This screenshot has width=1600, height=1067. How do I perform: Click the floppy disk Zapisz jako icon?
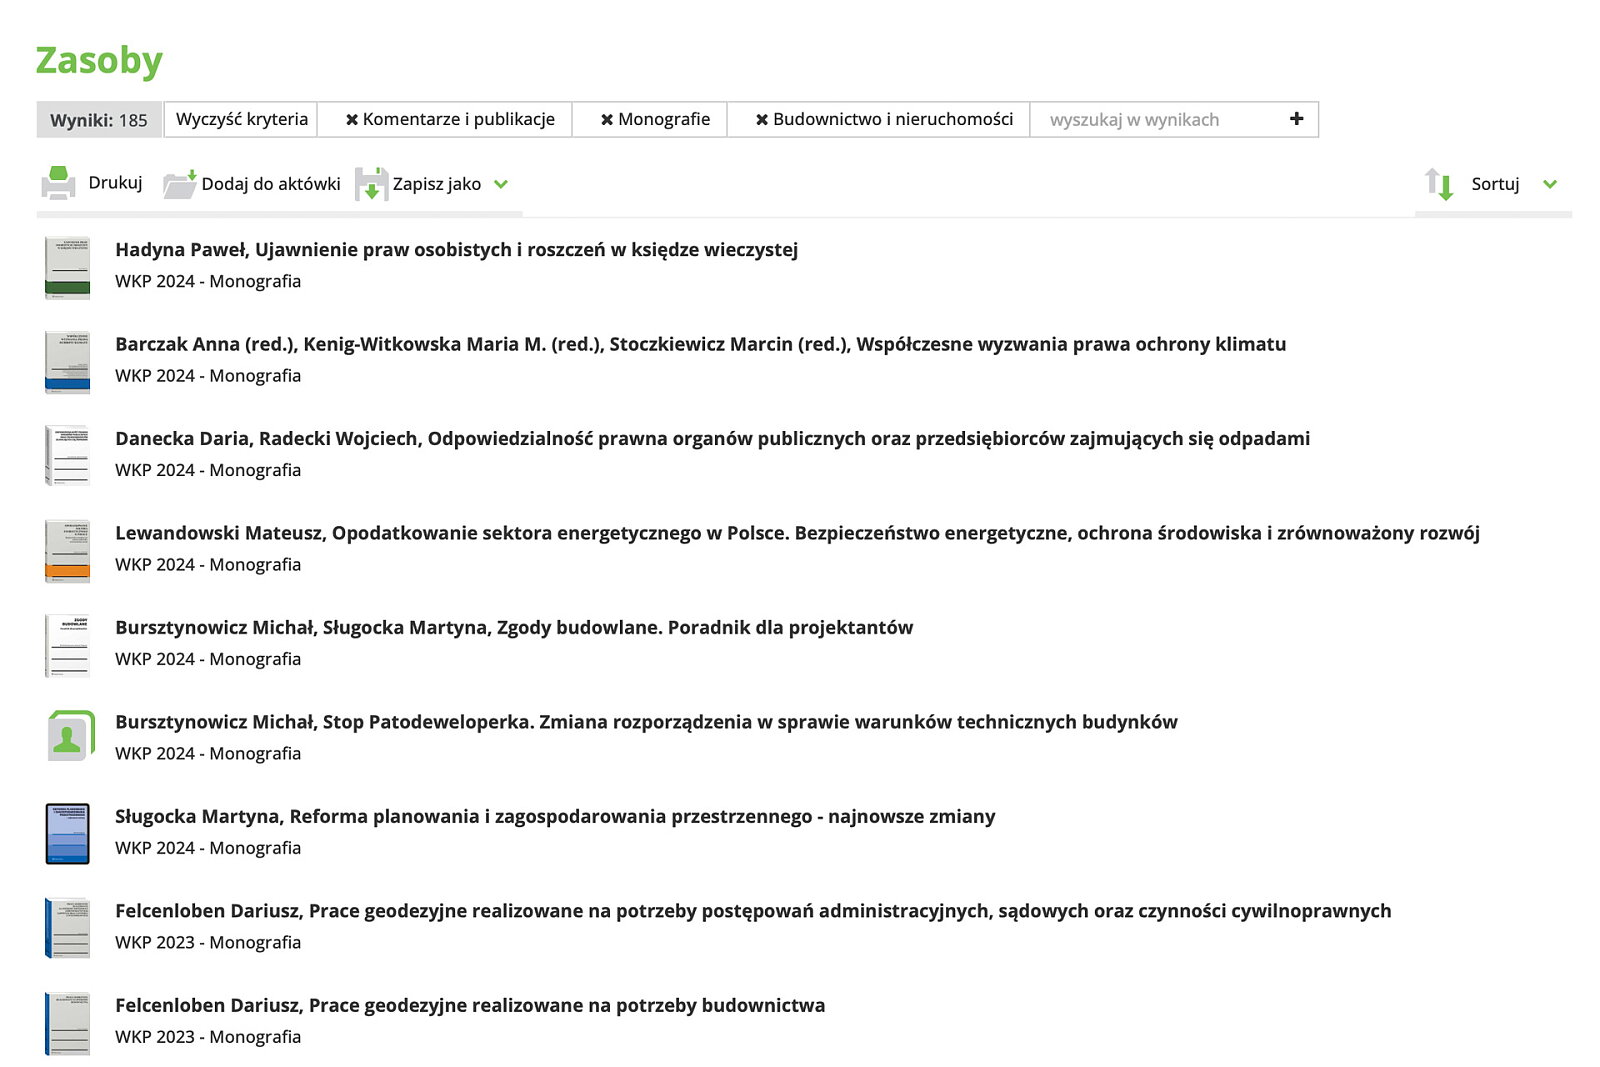click(x=371, y=184)
